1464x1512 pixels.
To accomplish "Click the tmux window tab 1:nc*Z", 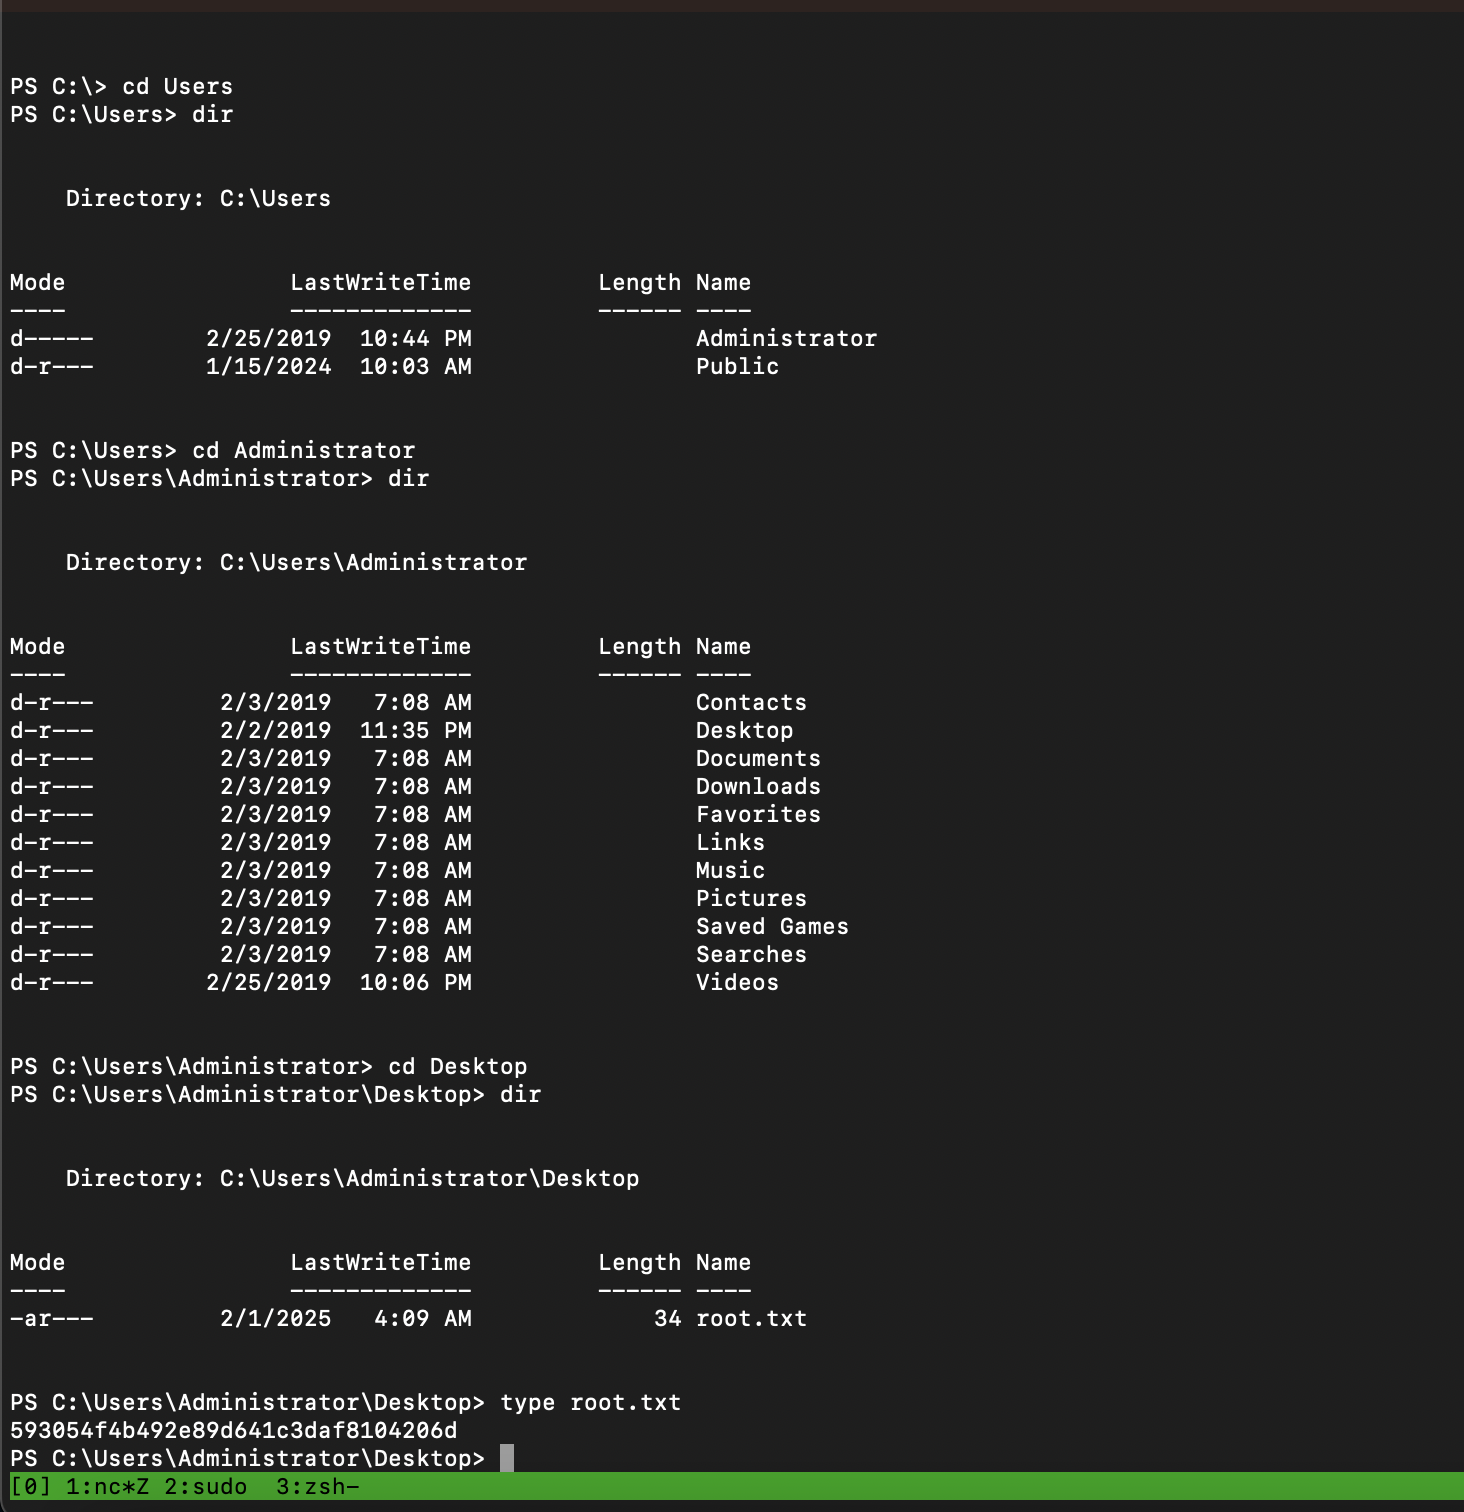I will point(107,1486).
